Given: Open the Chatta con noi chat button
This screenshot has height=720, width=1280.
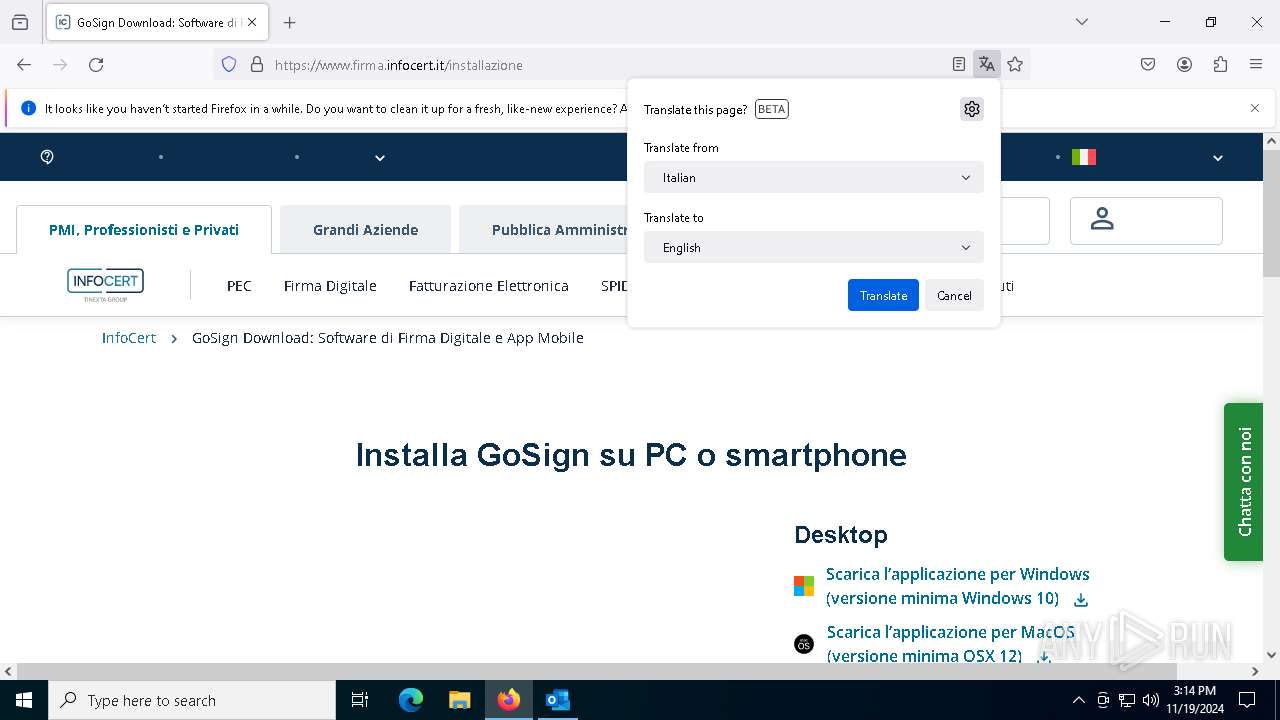Looking at the screenshot, I should click(1243, 481).
